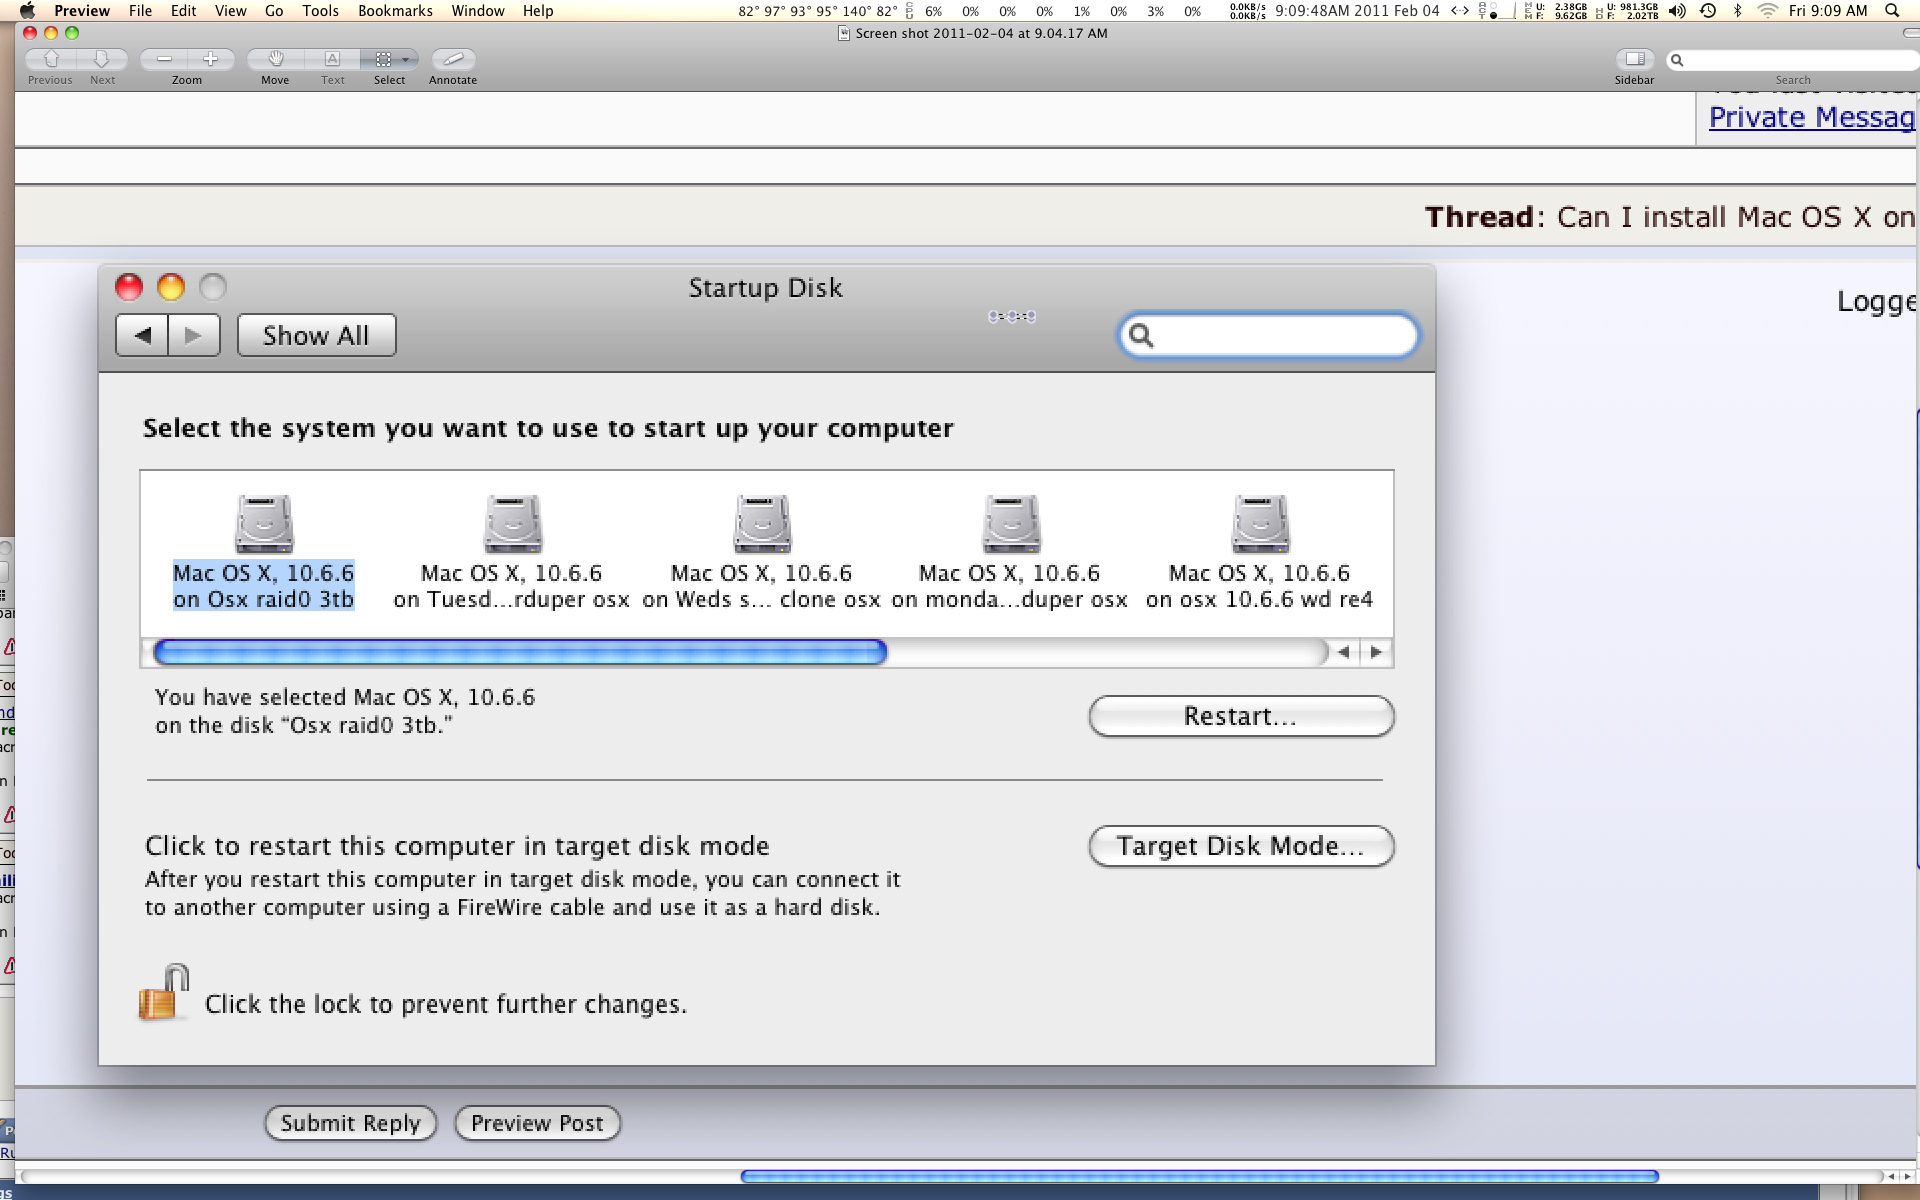
Task: Click the Preview window horizontal scrollbar thumb
Action: point(1199,1177)
